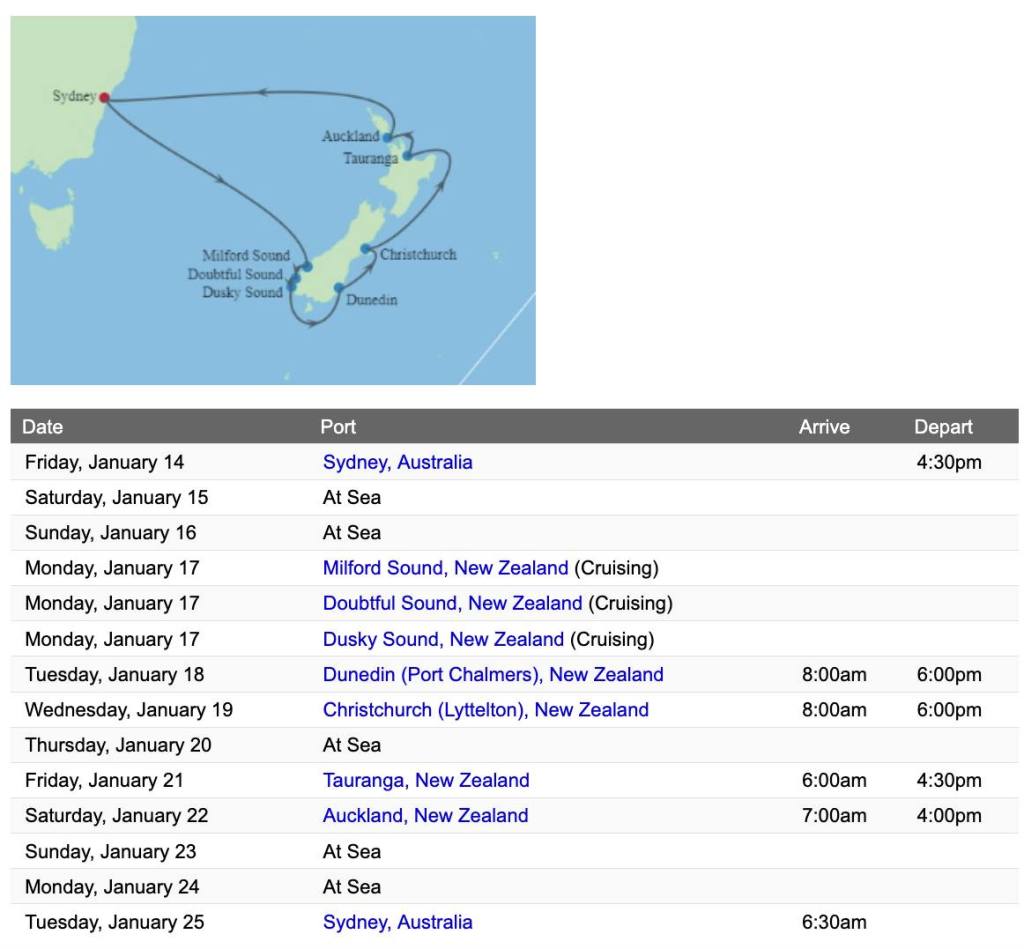This screenshot has height=949, width=1024.
Task: Follow the Doubtful Sound, New Zealand link
Action: coord(452,603)
